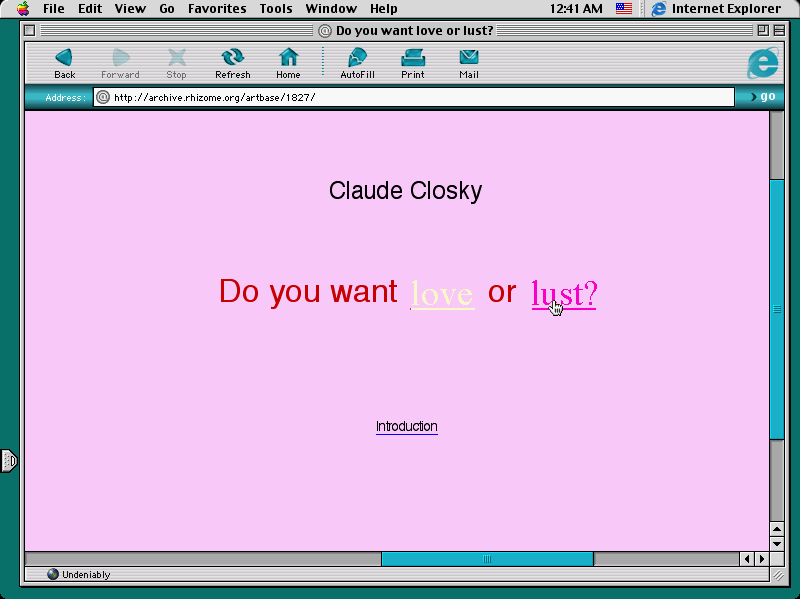This screenshot has height=600, width=800.
Task: Open the Introduction link
Action: [407, 427]
